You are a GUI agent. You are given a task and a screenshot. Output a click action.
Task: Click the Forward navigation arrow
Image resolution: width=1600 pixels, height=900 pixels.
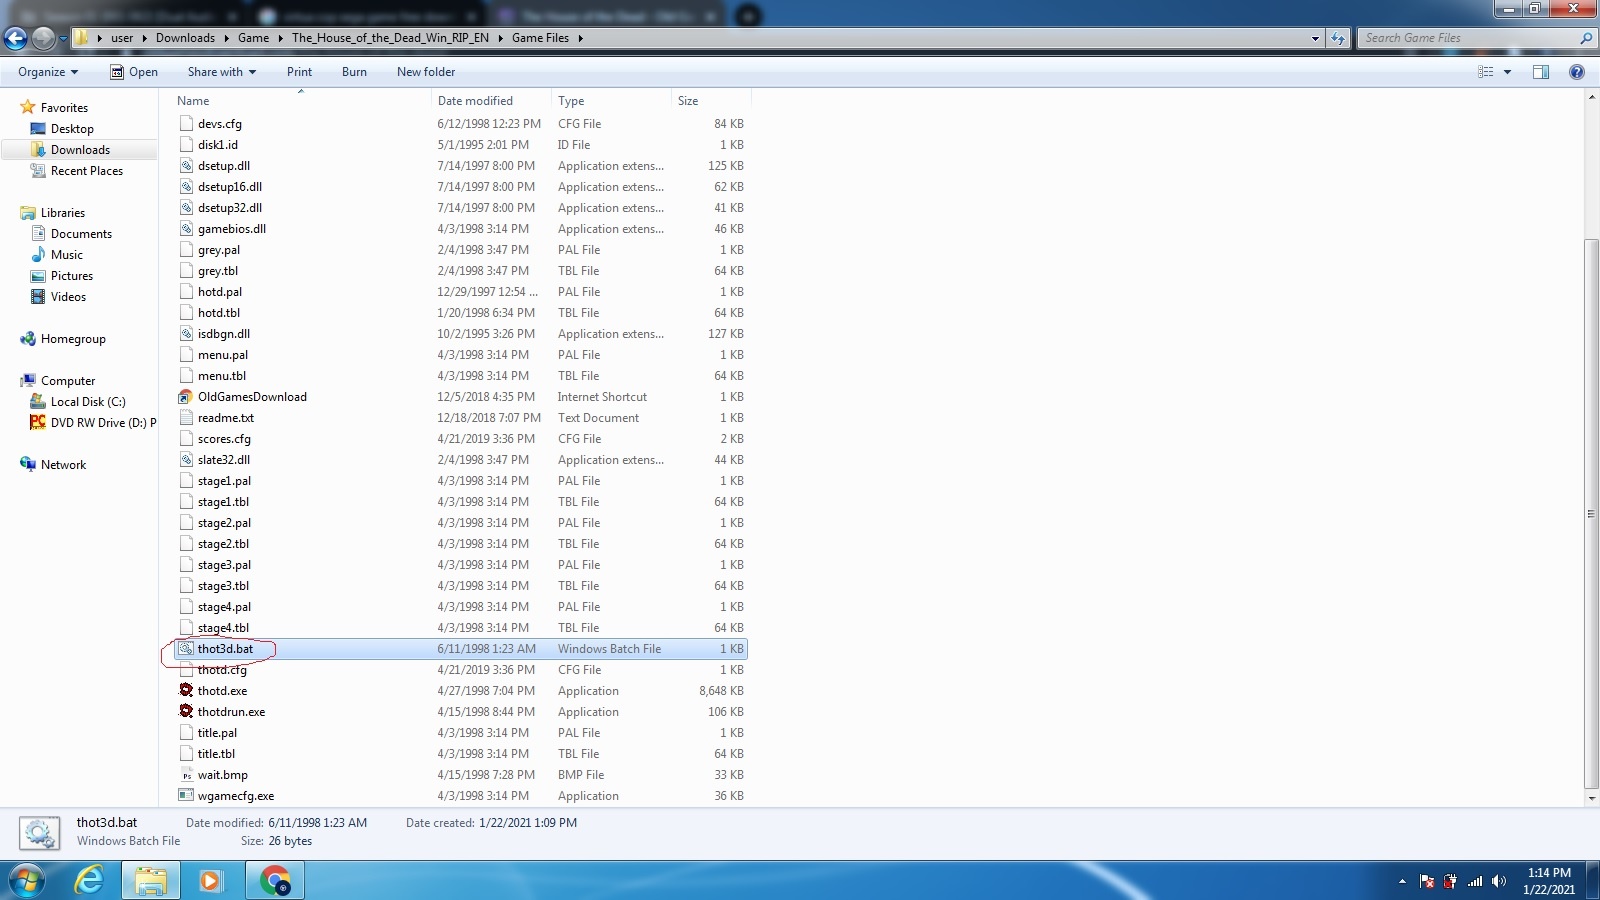click(43, 38)
